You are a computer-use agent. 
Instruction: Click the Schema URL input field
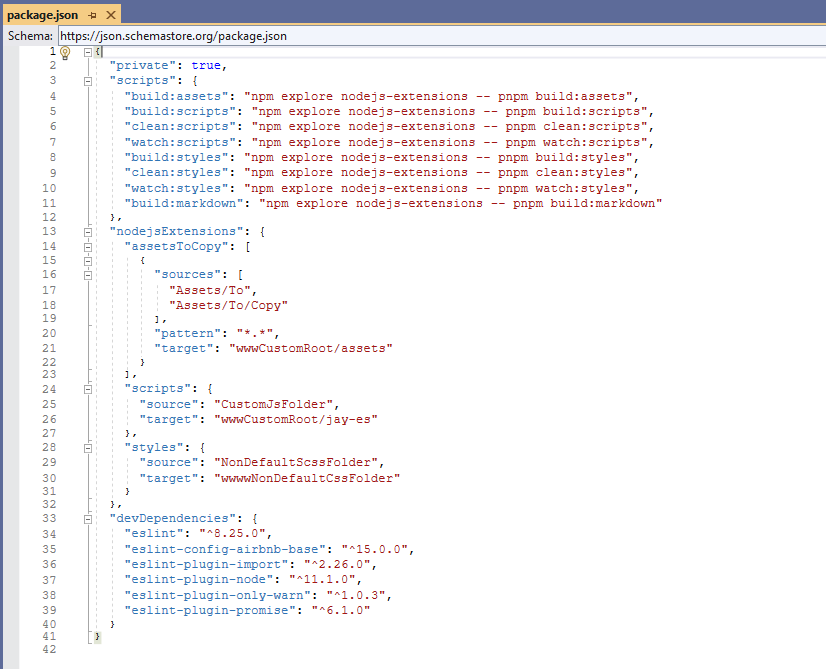pos(441,36)
